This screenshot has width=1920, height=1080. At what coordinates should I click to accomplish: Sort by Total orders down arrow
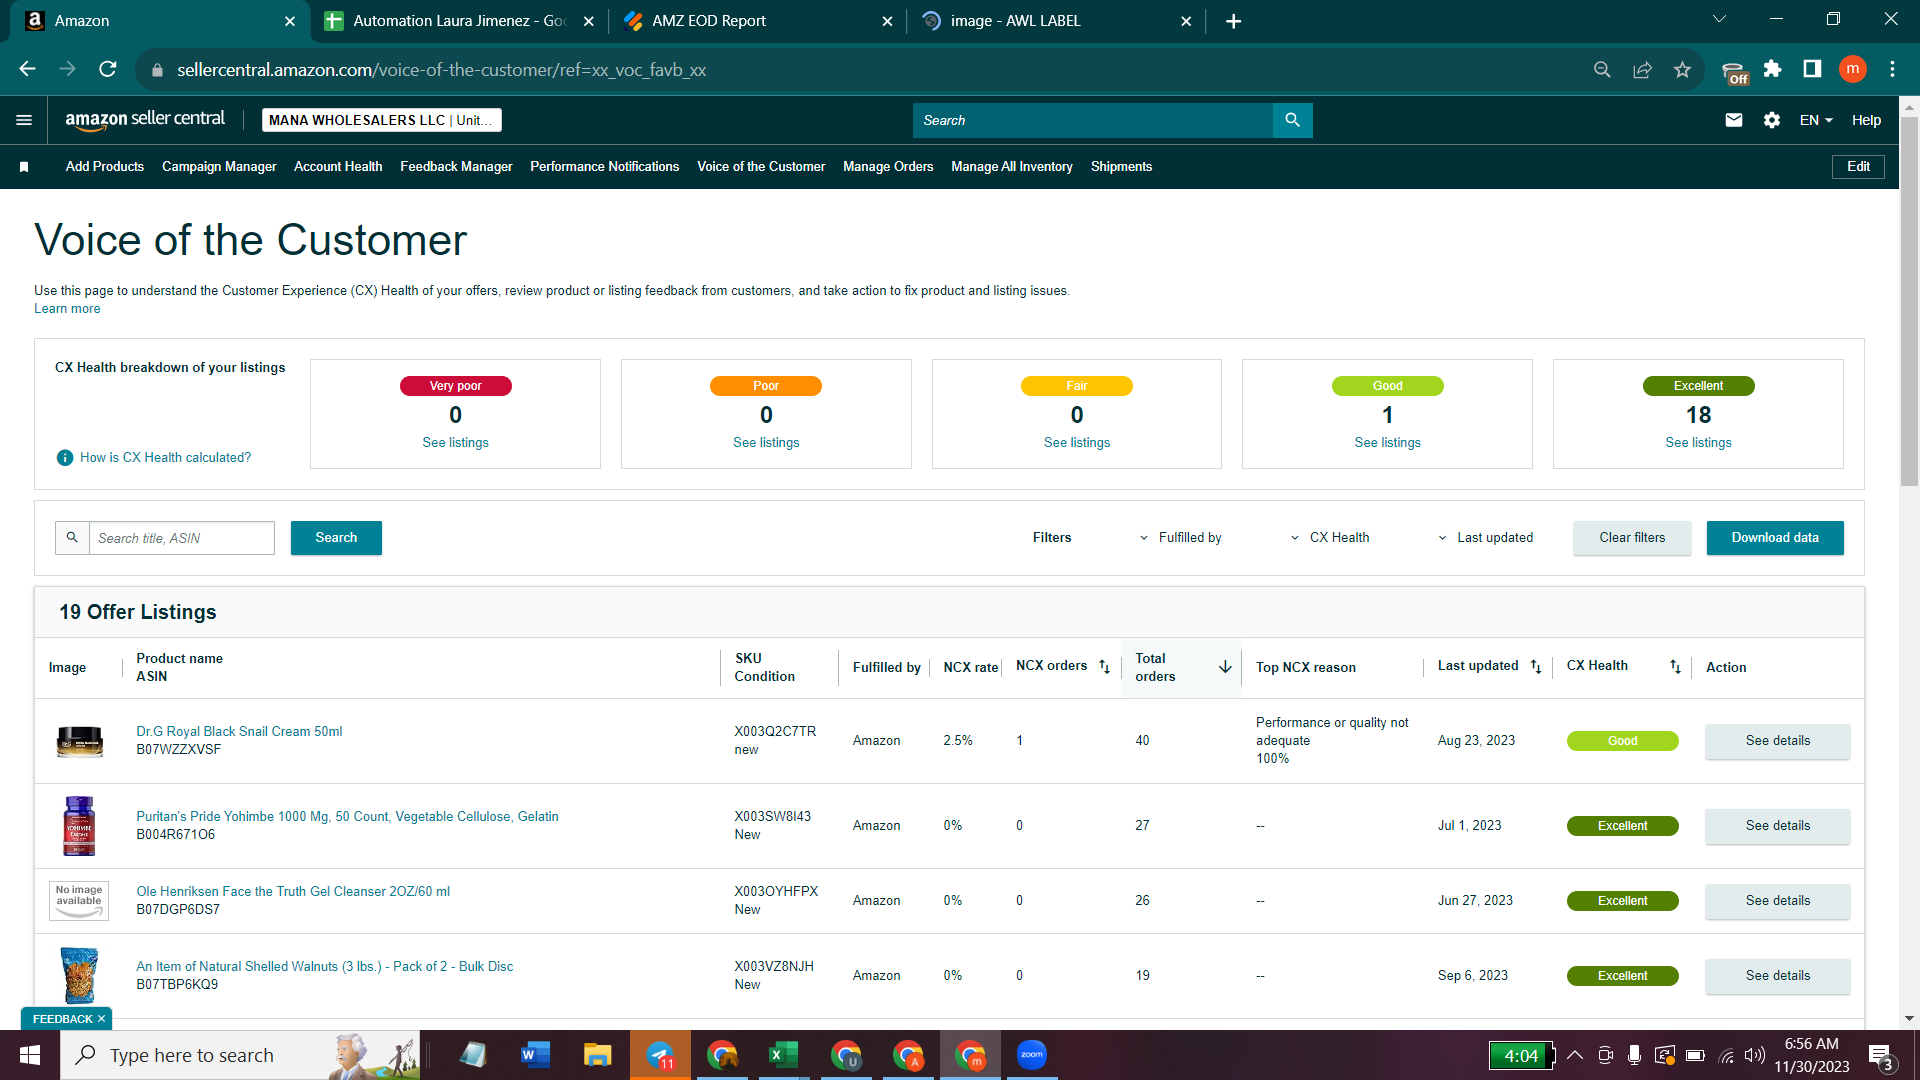coord(1225,667)
